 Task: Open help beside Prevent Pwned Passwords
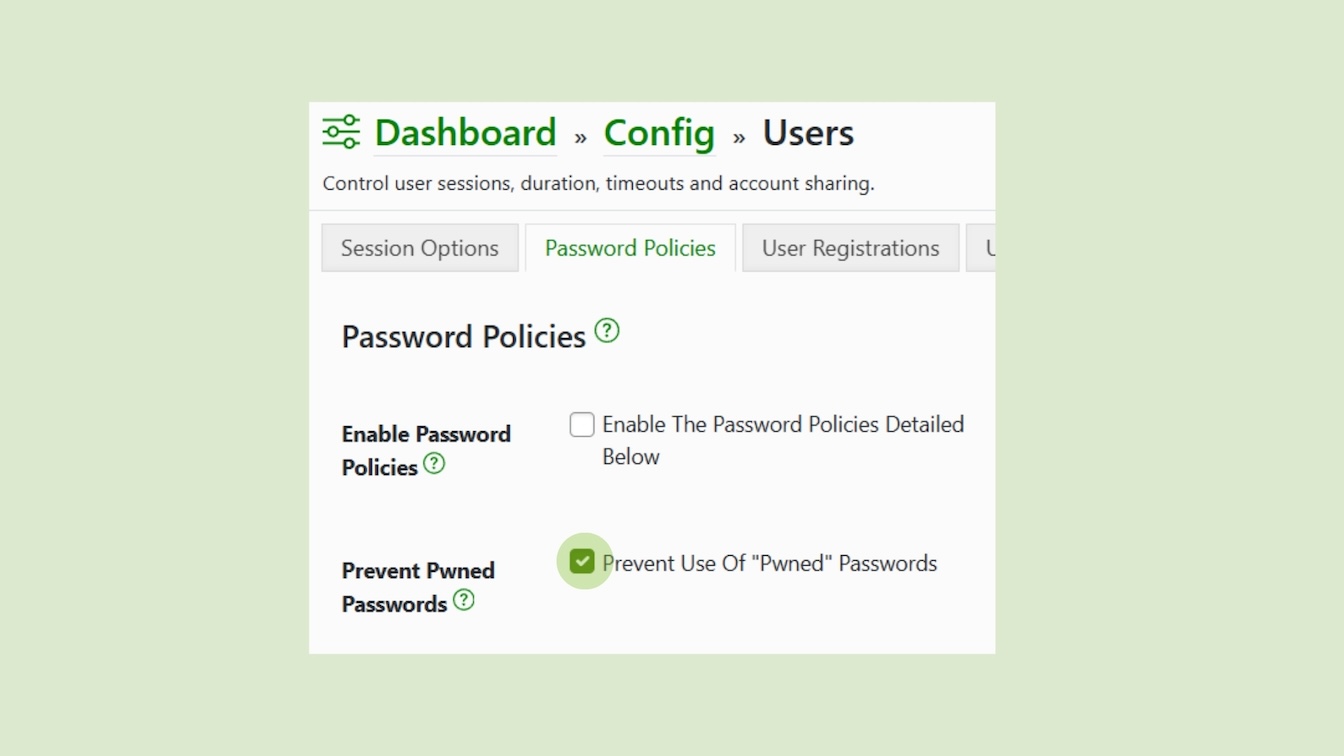(463, 601)
